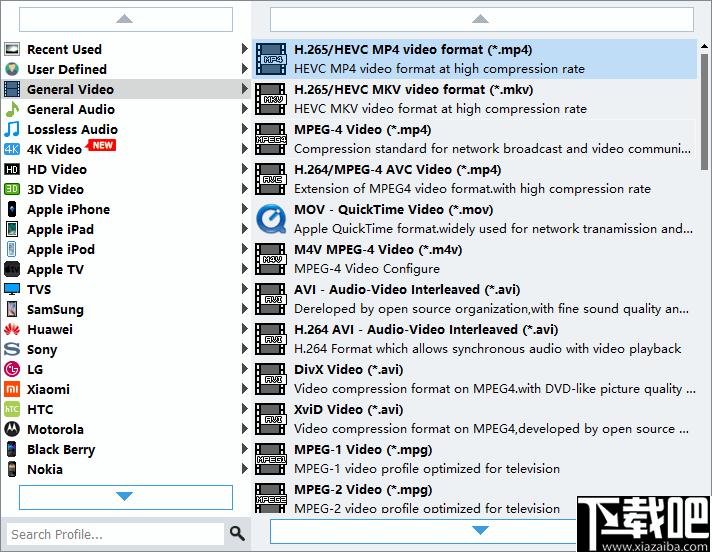Viewport: 712px width, 552px height.
Task: Click the Xiaomi logo icon
Action: click(12, 389)
